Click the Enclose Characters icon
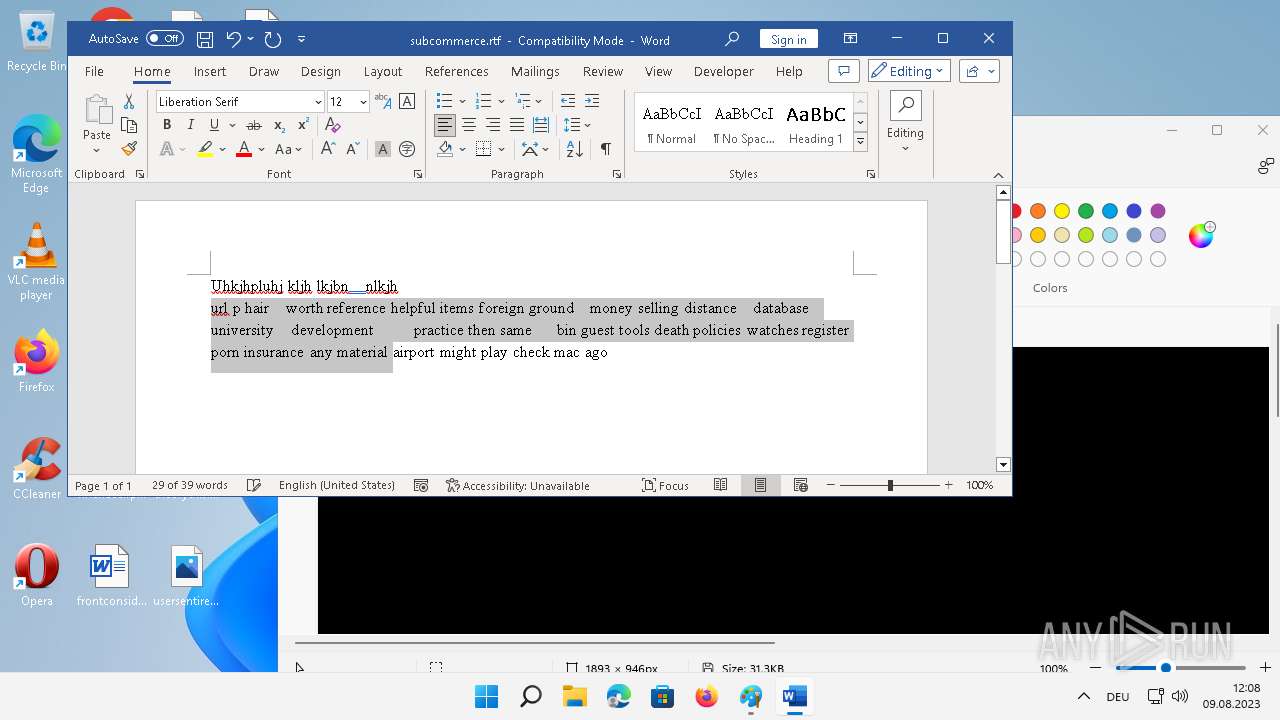This screenshot has height=720, width=1280. click(x=407, y=149)
